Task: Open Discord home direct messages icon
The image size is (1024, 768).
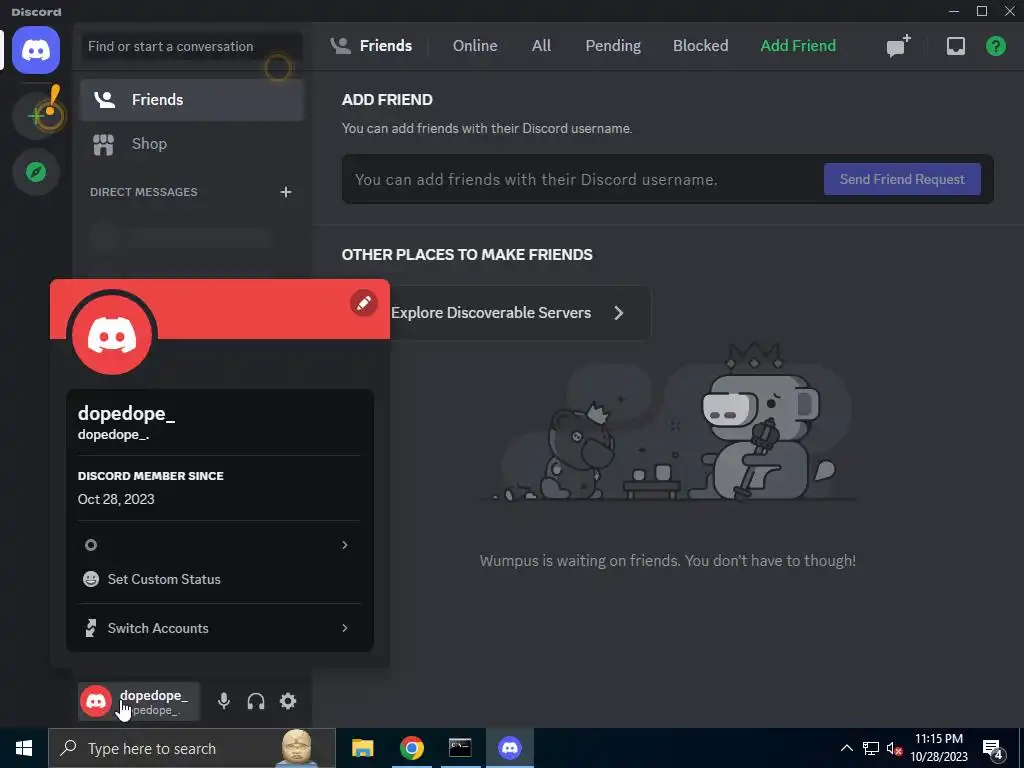Action: 36,50
